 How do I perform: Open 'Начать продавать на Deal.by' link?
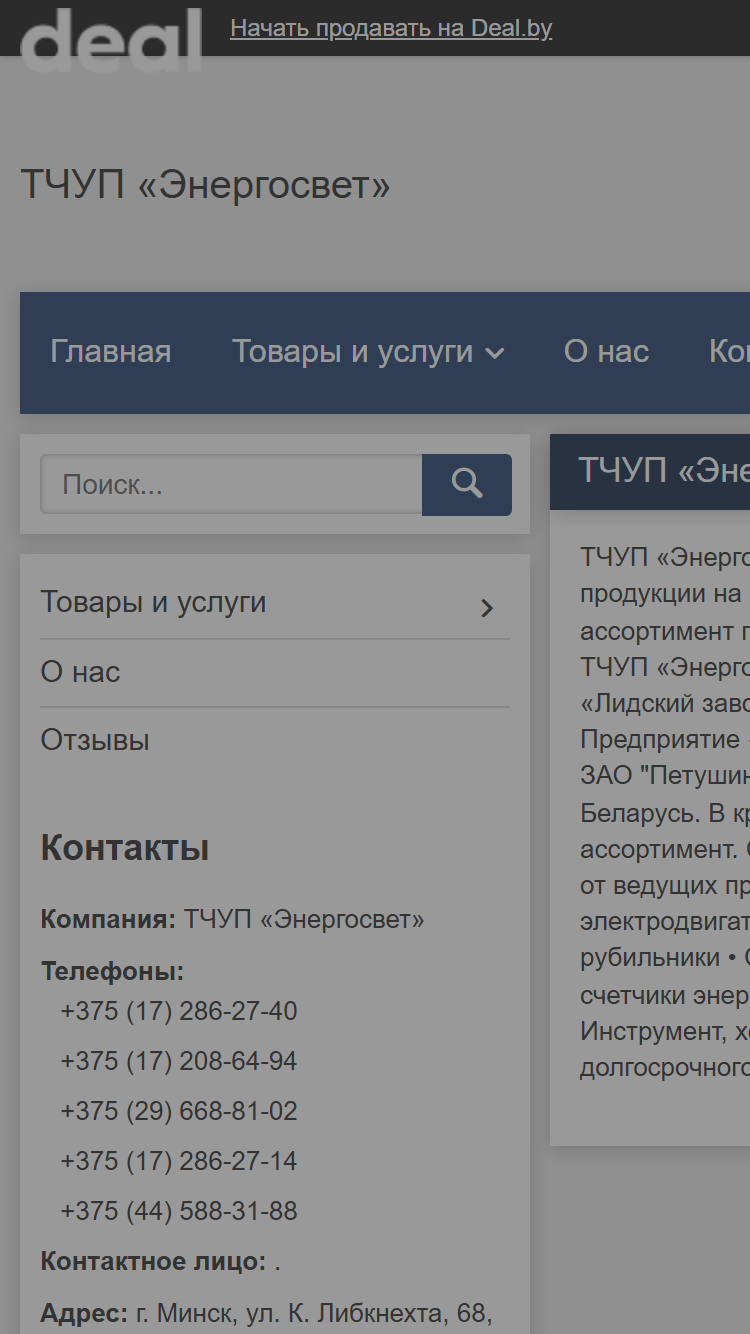click(391, 28)
